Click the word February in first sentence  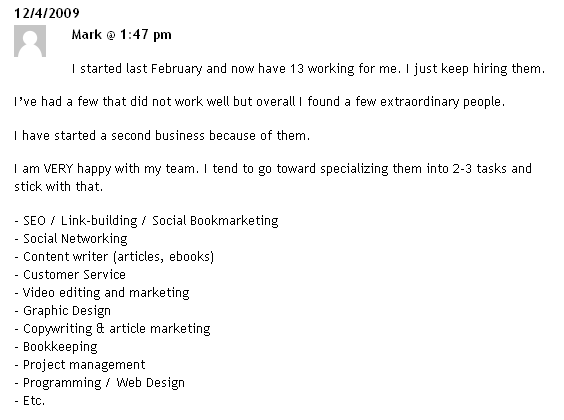(x=177, y=69)
